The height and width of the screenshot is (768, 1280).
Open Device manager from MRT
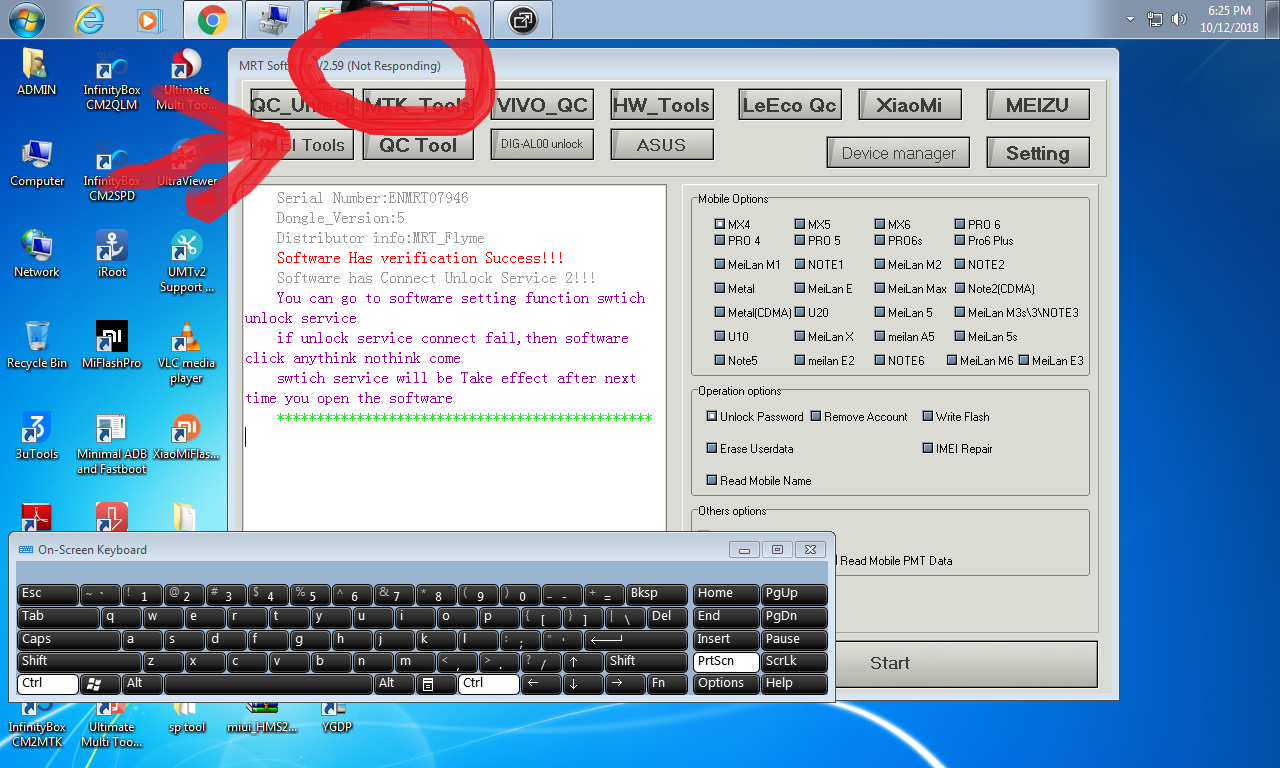pyautogui.click(x=898, y=153)
